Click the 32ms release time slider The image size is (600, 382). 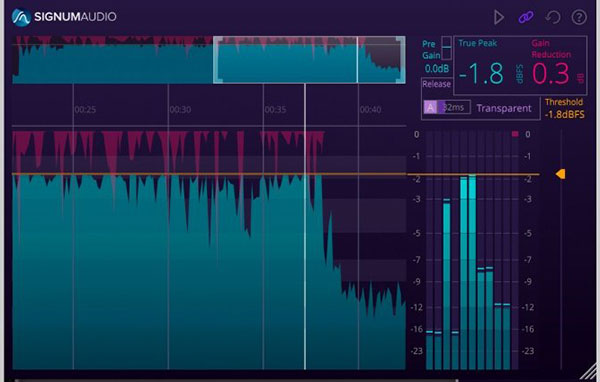453,108
